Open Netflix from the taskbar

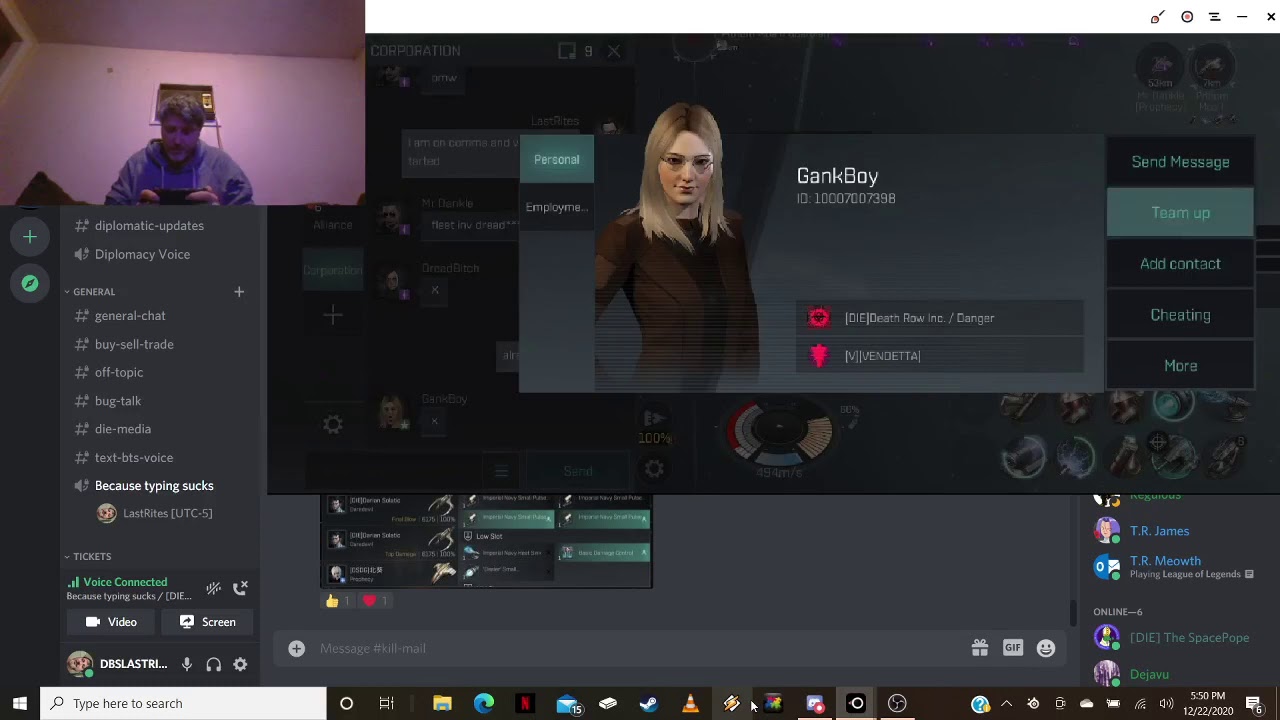coord(524,703)
